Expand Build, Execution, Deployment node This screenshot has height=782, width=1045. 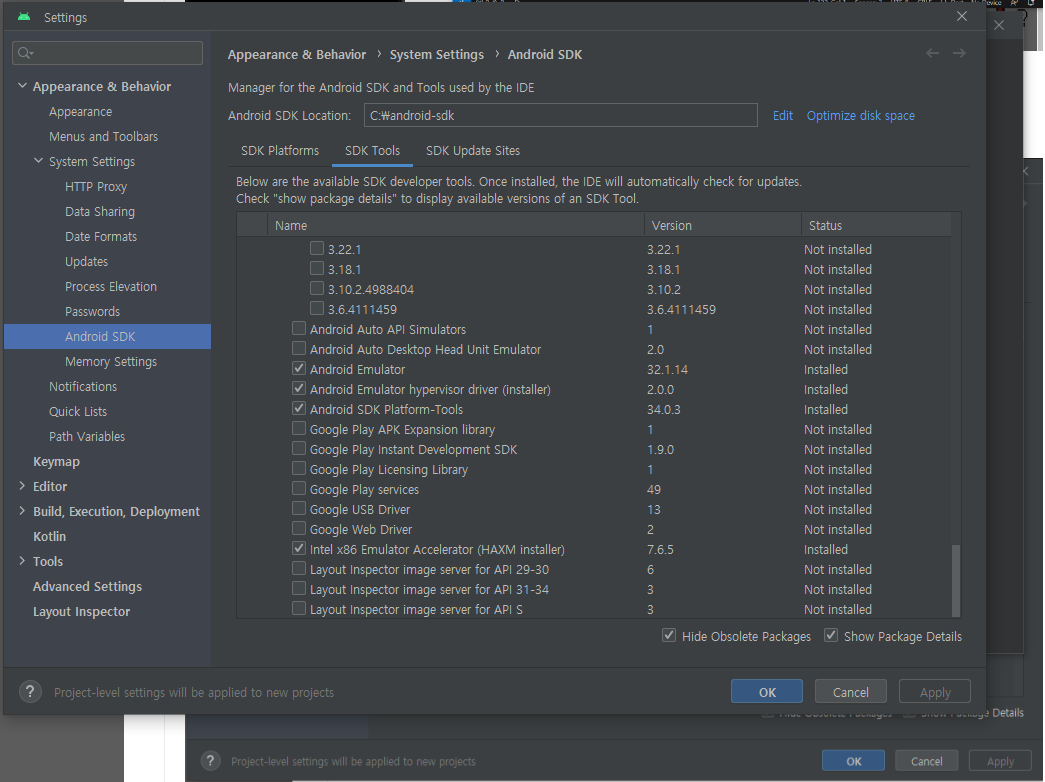coord(22,511)
